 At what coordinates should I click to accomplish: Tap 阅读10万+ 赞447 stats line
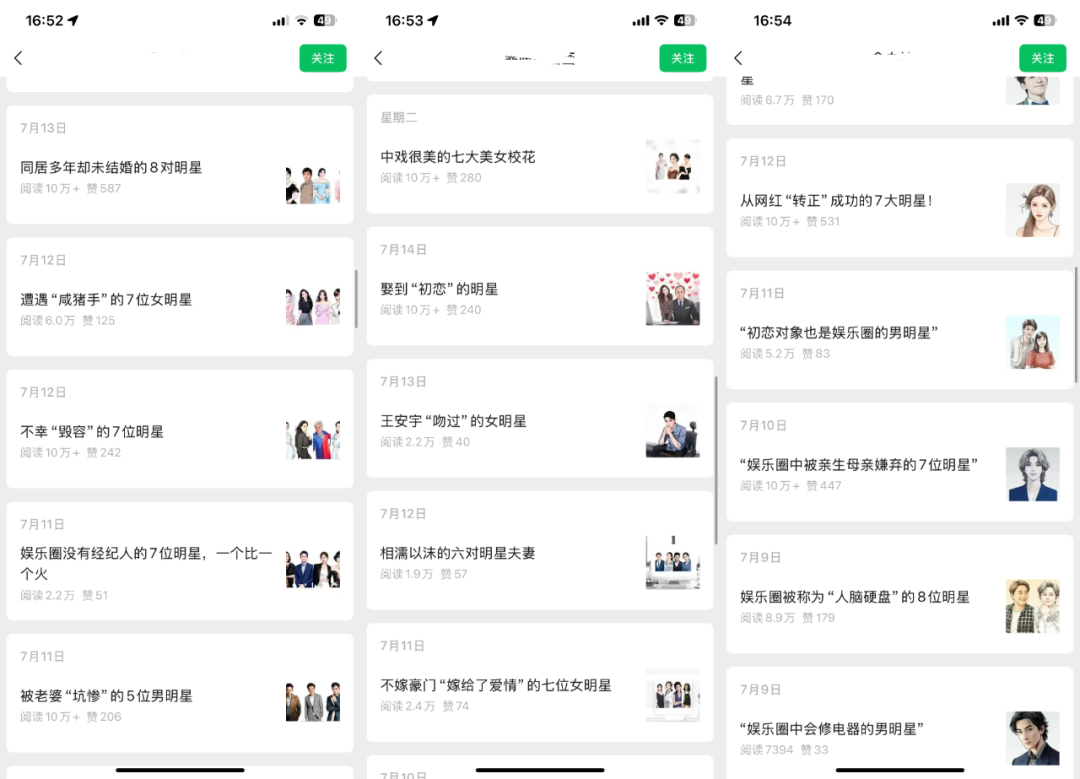(791, 486)
